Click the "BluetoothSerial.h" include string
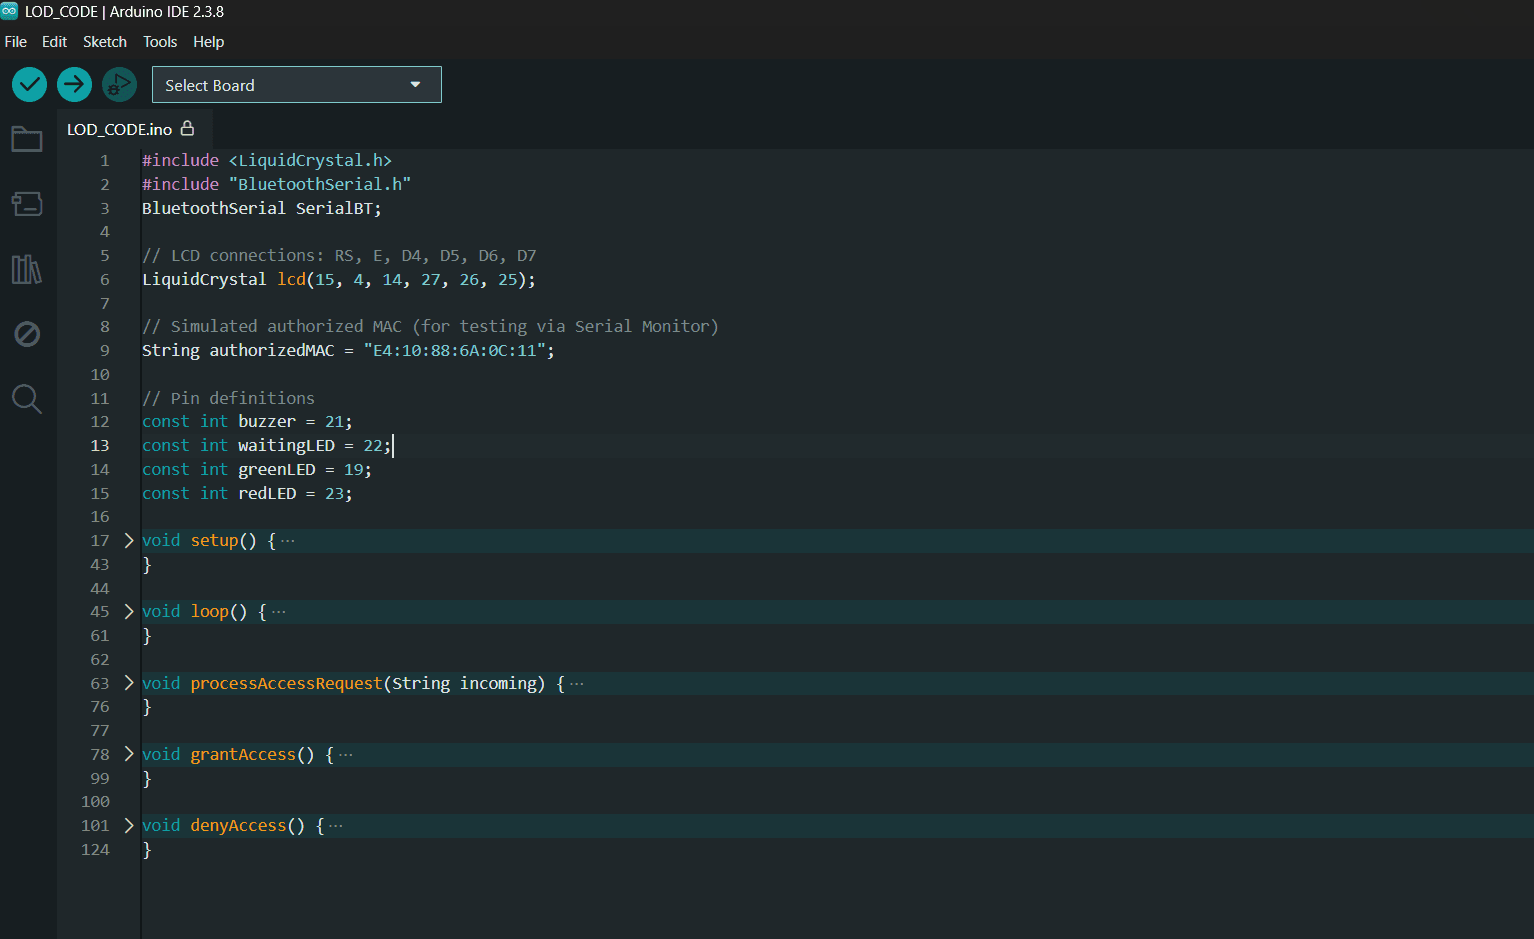 [319, 184]
